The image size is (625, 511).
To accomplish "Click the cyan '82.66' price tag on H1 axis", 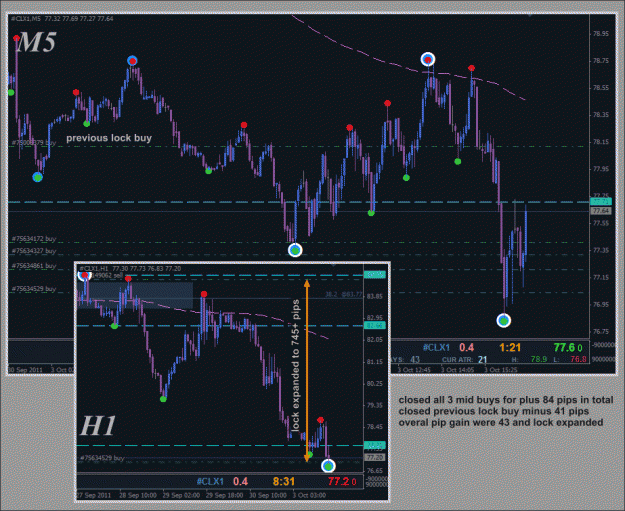I will click(375, 326).
